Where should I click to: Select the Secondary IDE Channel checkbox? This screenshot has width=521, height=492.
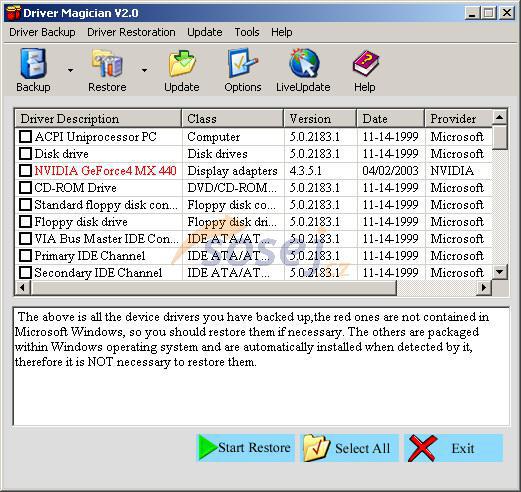[25, 273]
